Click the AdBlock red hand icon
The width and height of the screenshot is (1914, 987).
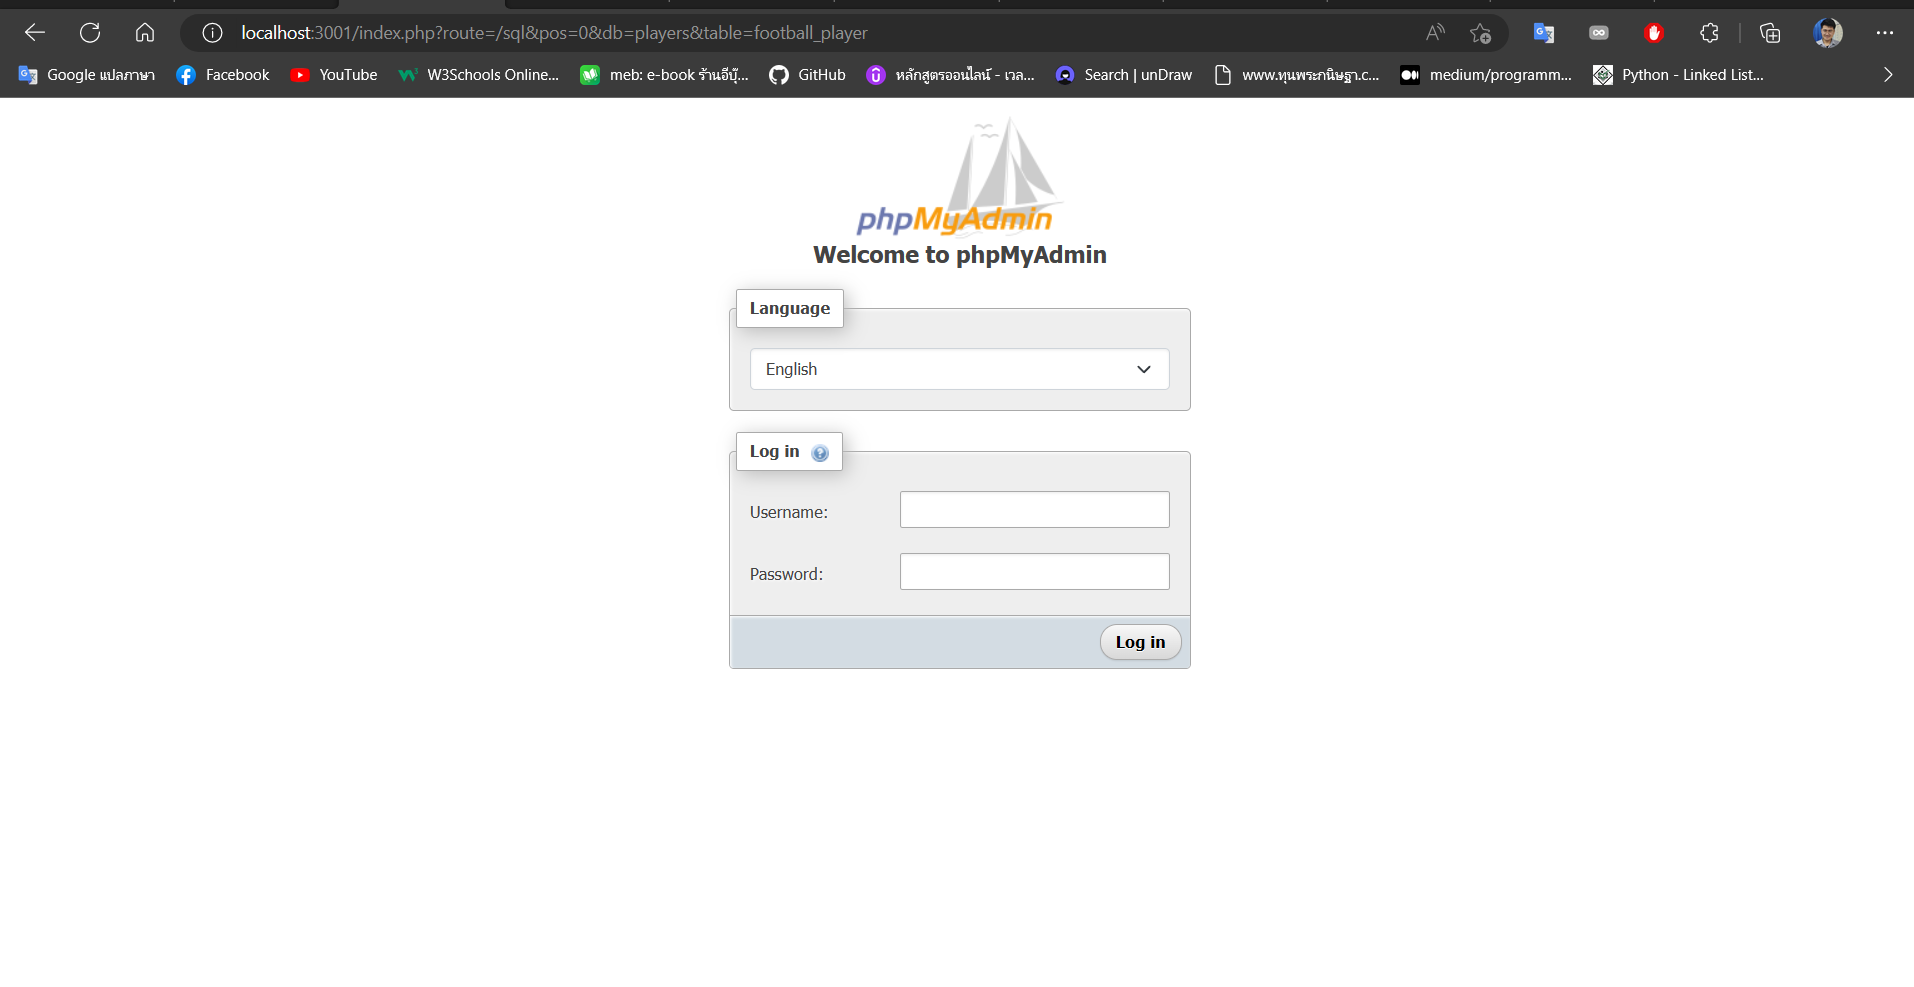pyautogui.click(x=1654, y=32)
